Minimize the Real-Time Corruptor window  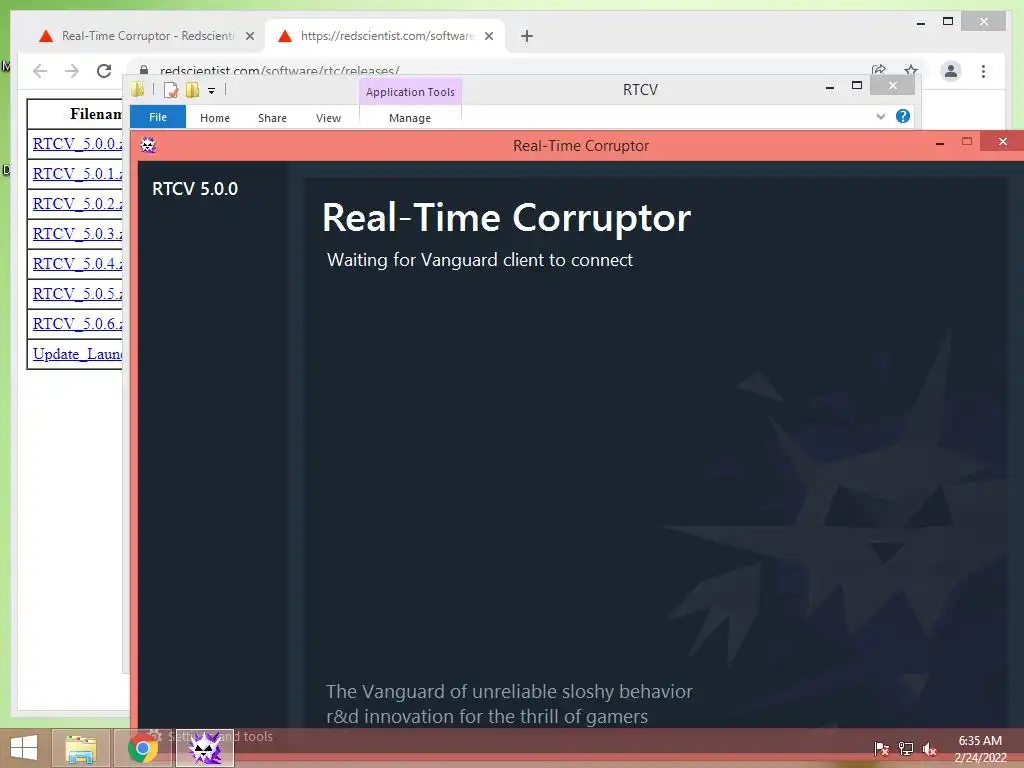(940, 142)
